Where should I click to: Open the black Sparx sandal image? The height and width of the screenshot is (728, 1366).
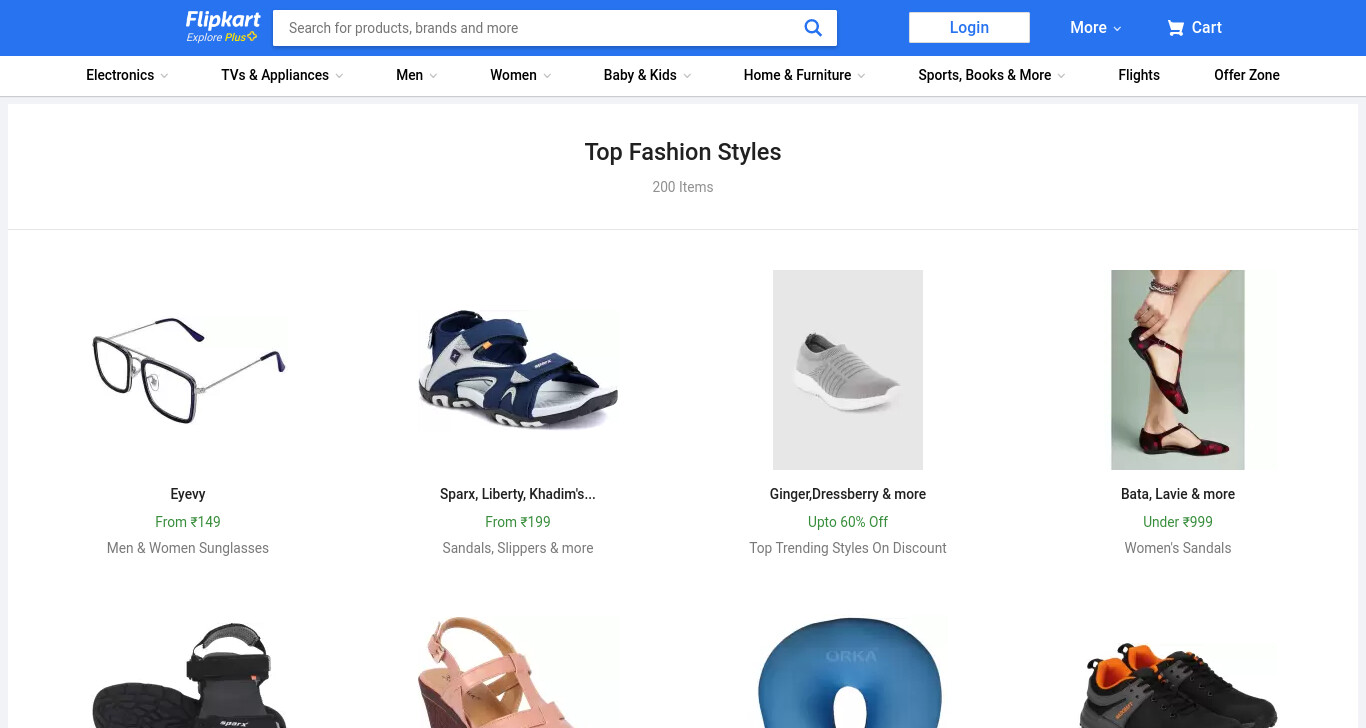(188, 673)
